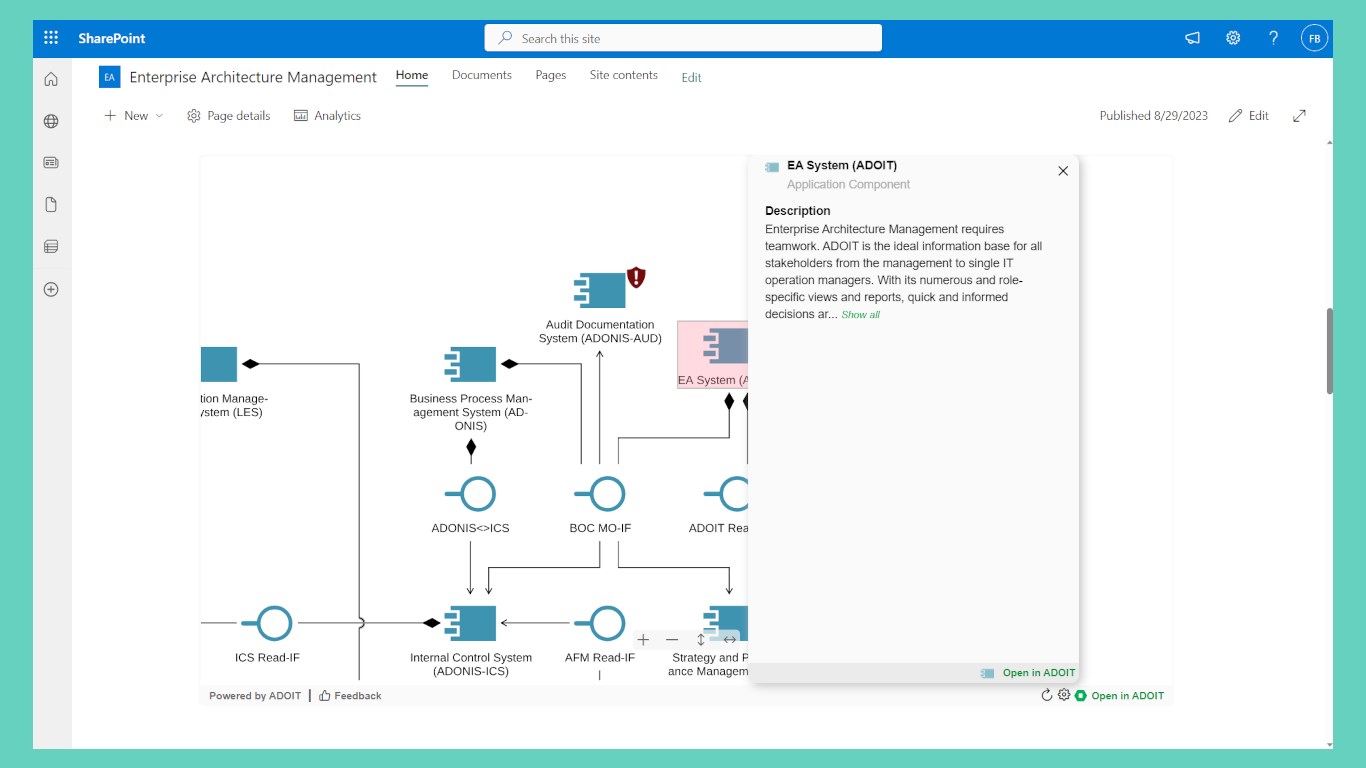Open the help question mark
Viewport: 1366px width, 768px height.
(1273, 38)
